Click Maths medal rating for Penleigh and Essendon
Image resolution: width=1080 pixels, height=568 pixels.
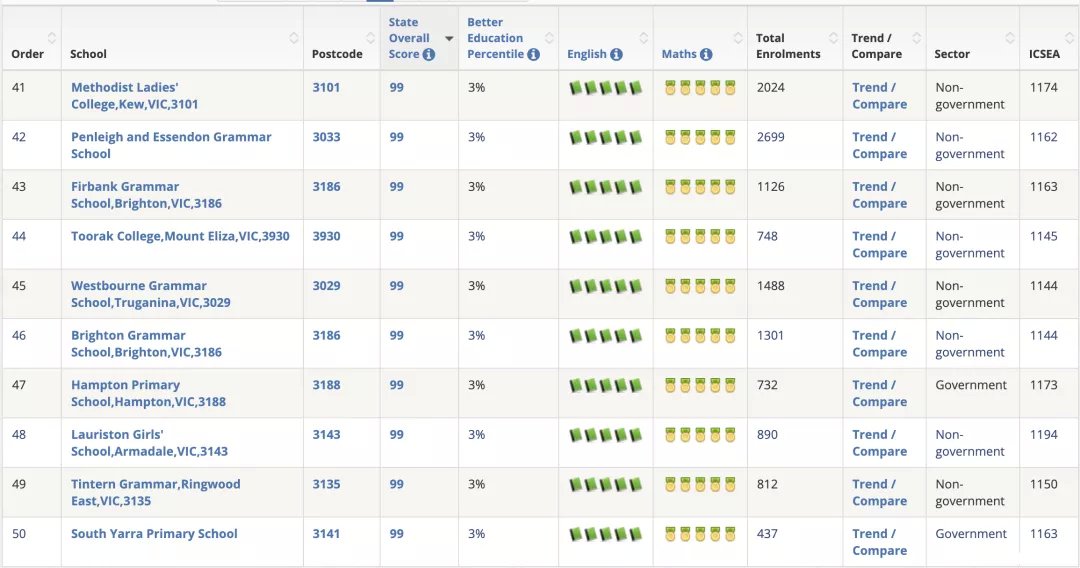pos(700,138)
